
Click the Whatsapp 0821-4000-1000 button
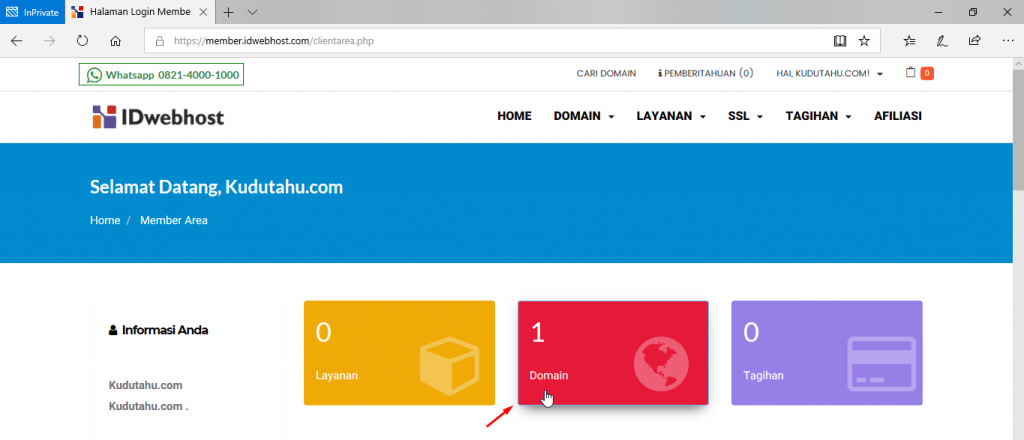[x=161, y=74]
